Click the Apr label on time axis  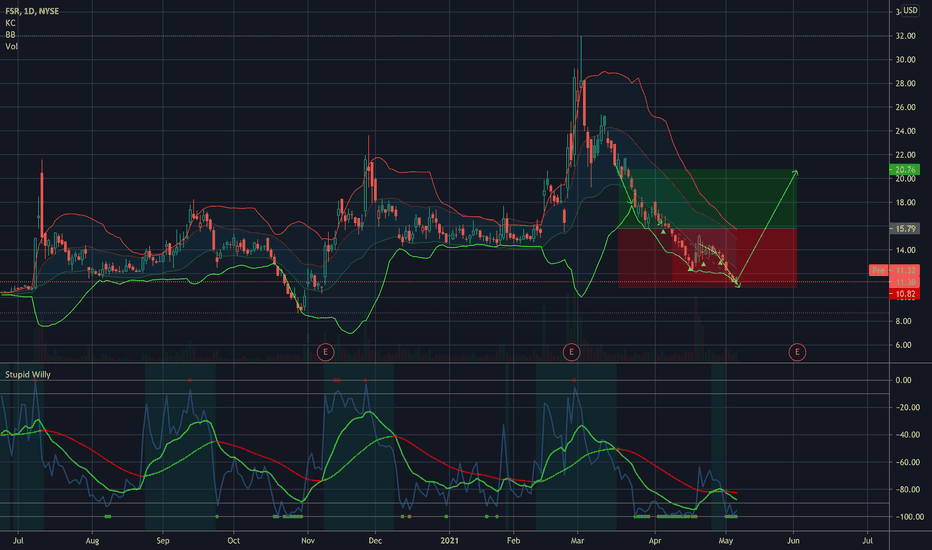654,540
